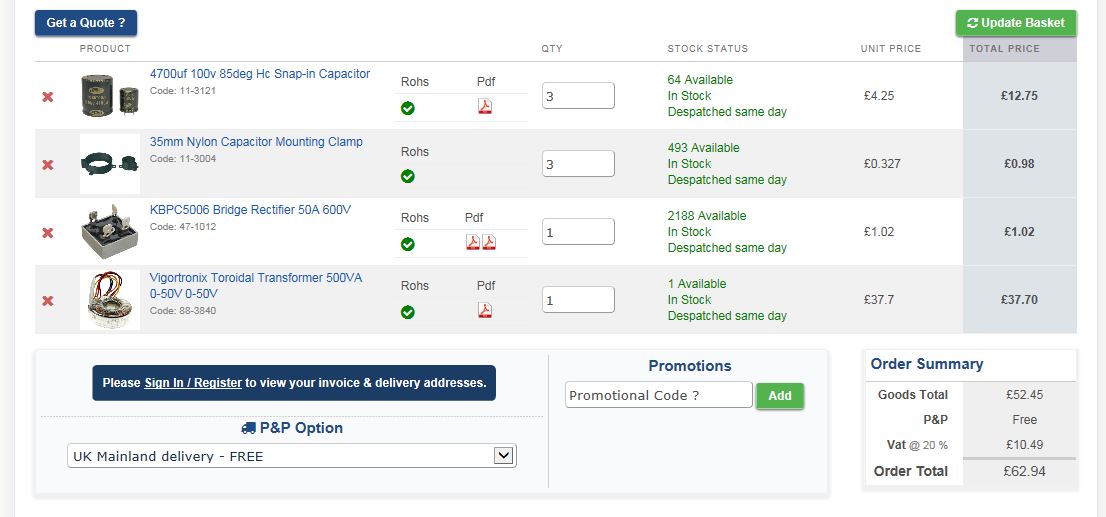The height and width of the screenshot is (517, 1106).
Task: Open second PDF of KBPC5006 rectifier
Action: coord(489,242)
